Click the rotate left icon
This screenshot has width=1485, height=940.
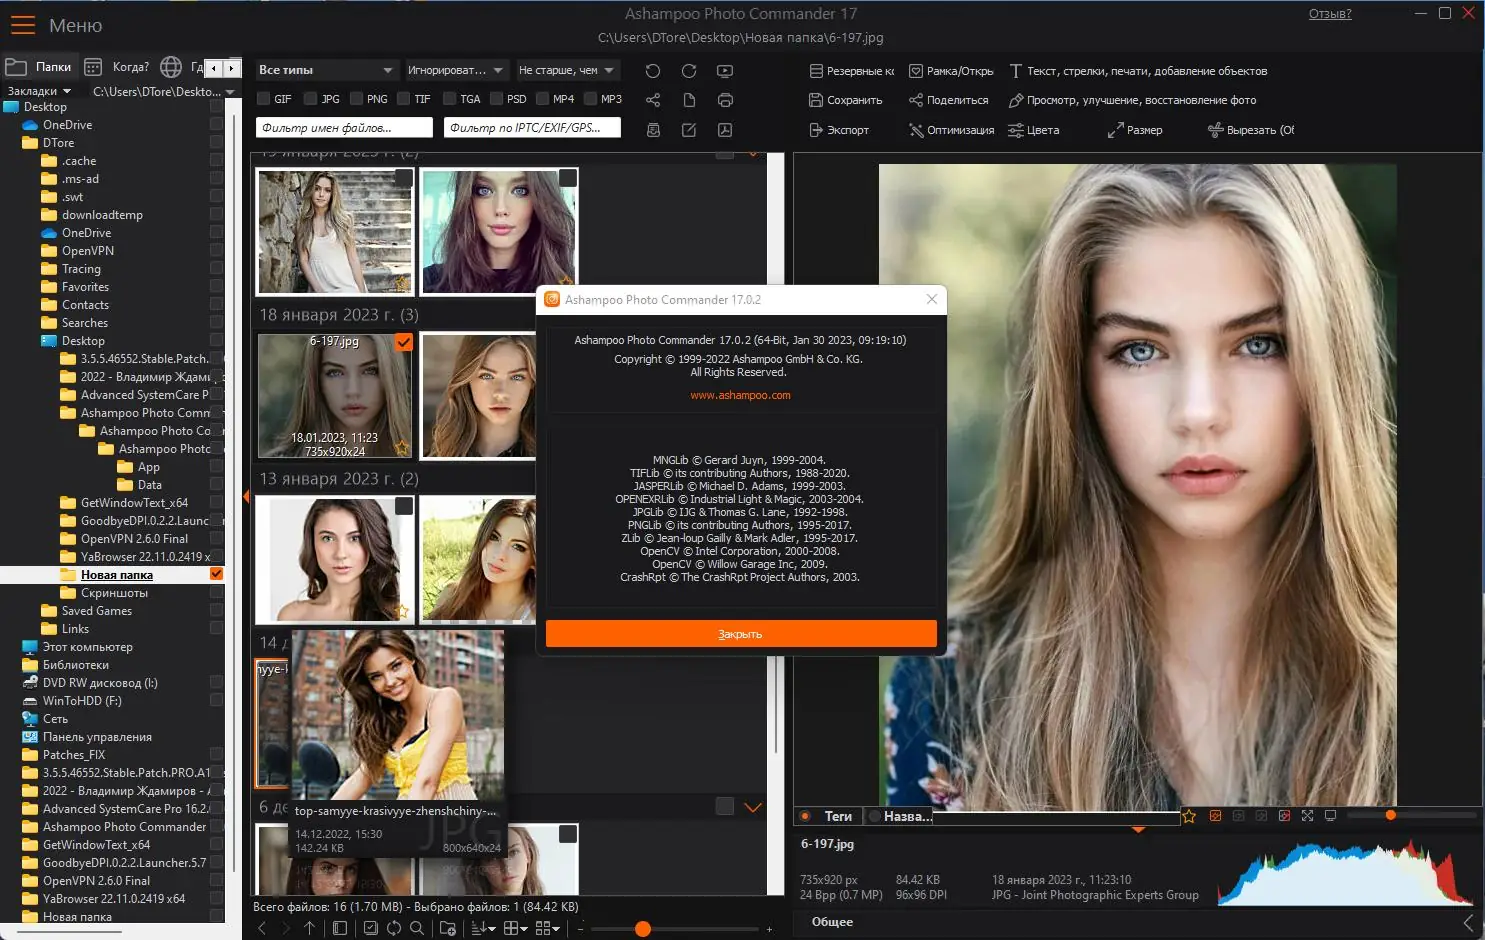(653, 71)
